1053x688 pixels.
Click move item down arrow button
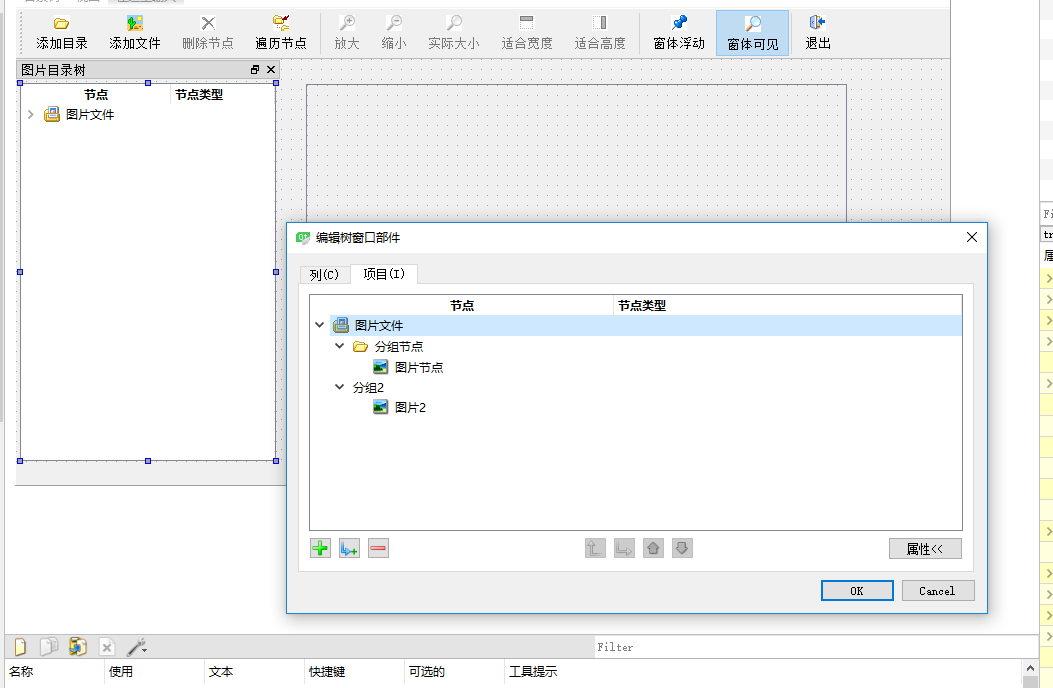682,548
